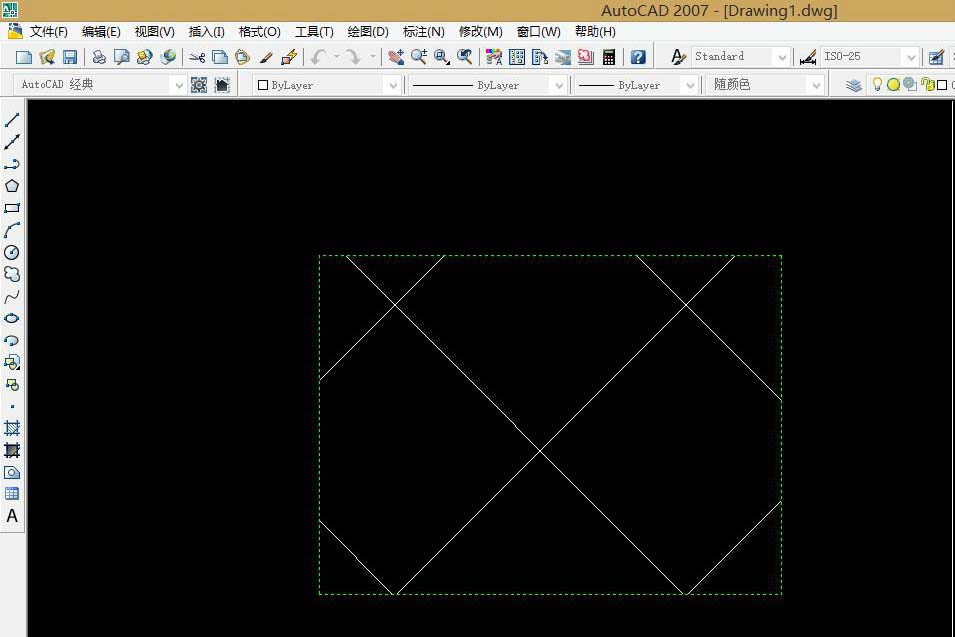Screen dimensions: 955x637
Task: Expand the ByLayer lineweight dropdown
Action: 689,85
